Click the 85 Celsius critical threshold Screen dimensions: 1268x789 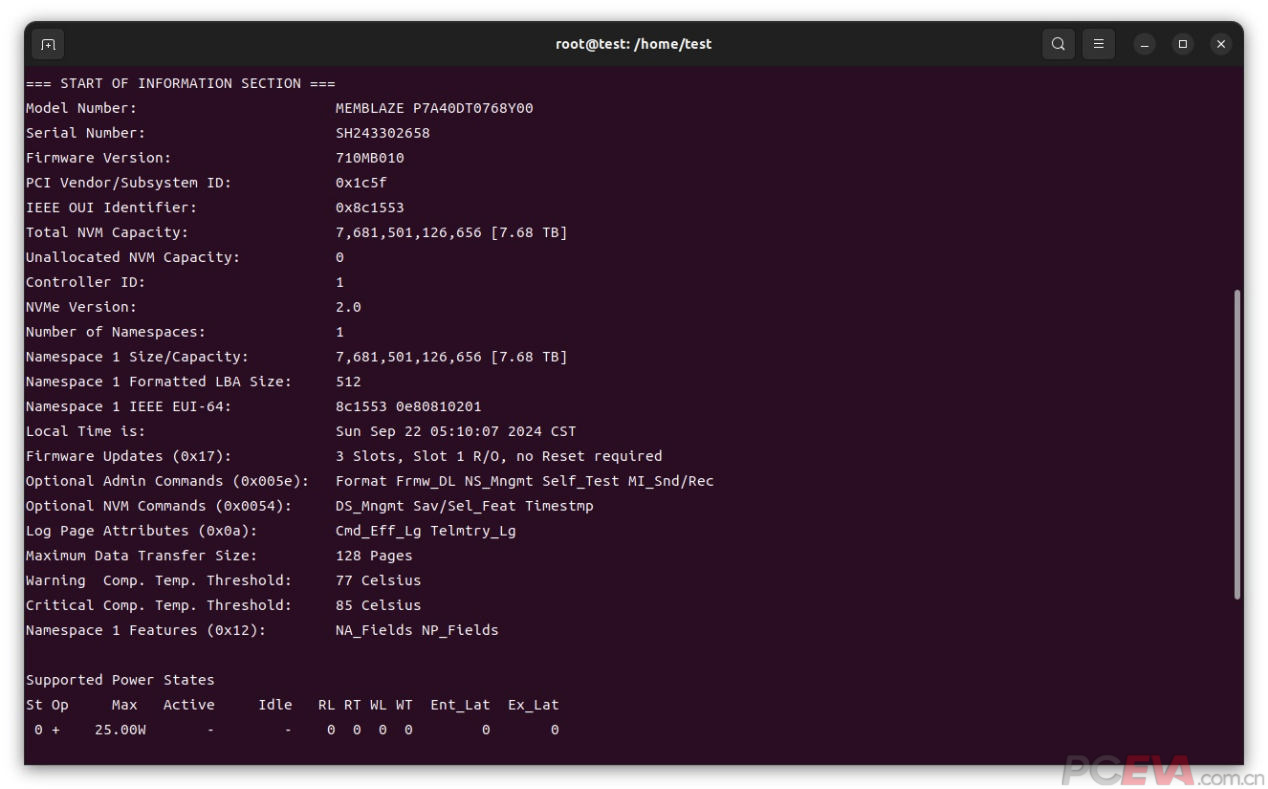coord(378,605)
